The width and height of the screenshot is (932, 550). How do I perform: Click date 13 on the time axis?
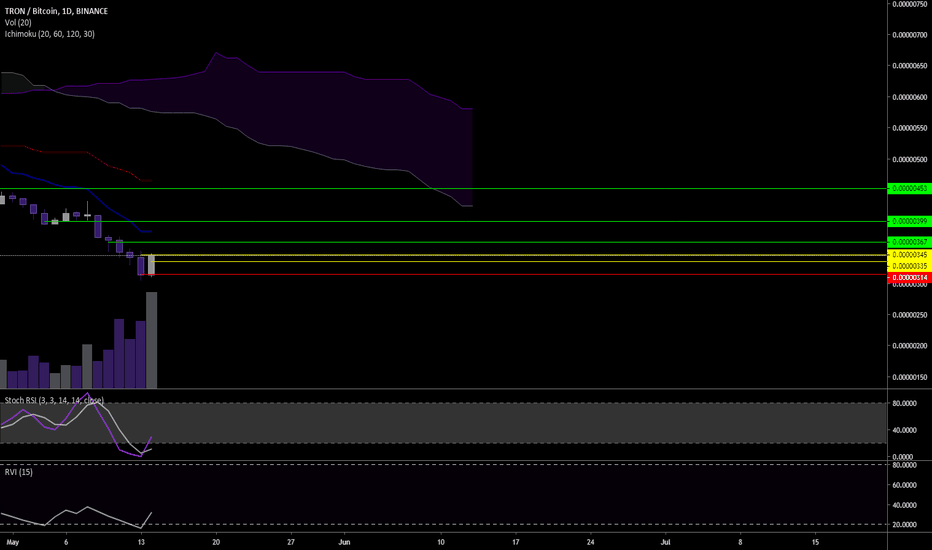(x=141, y=542)
